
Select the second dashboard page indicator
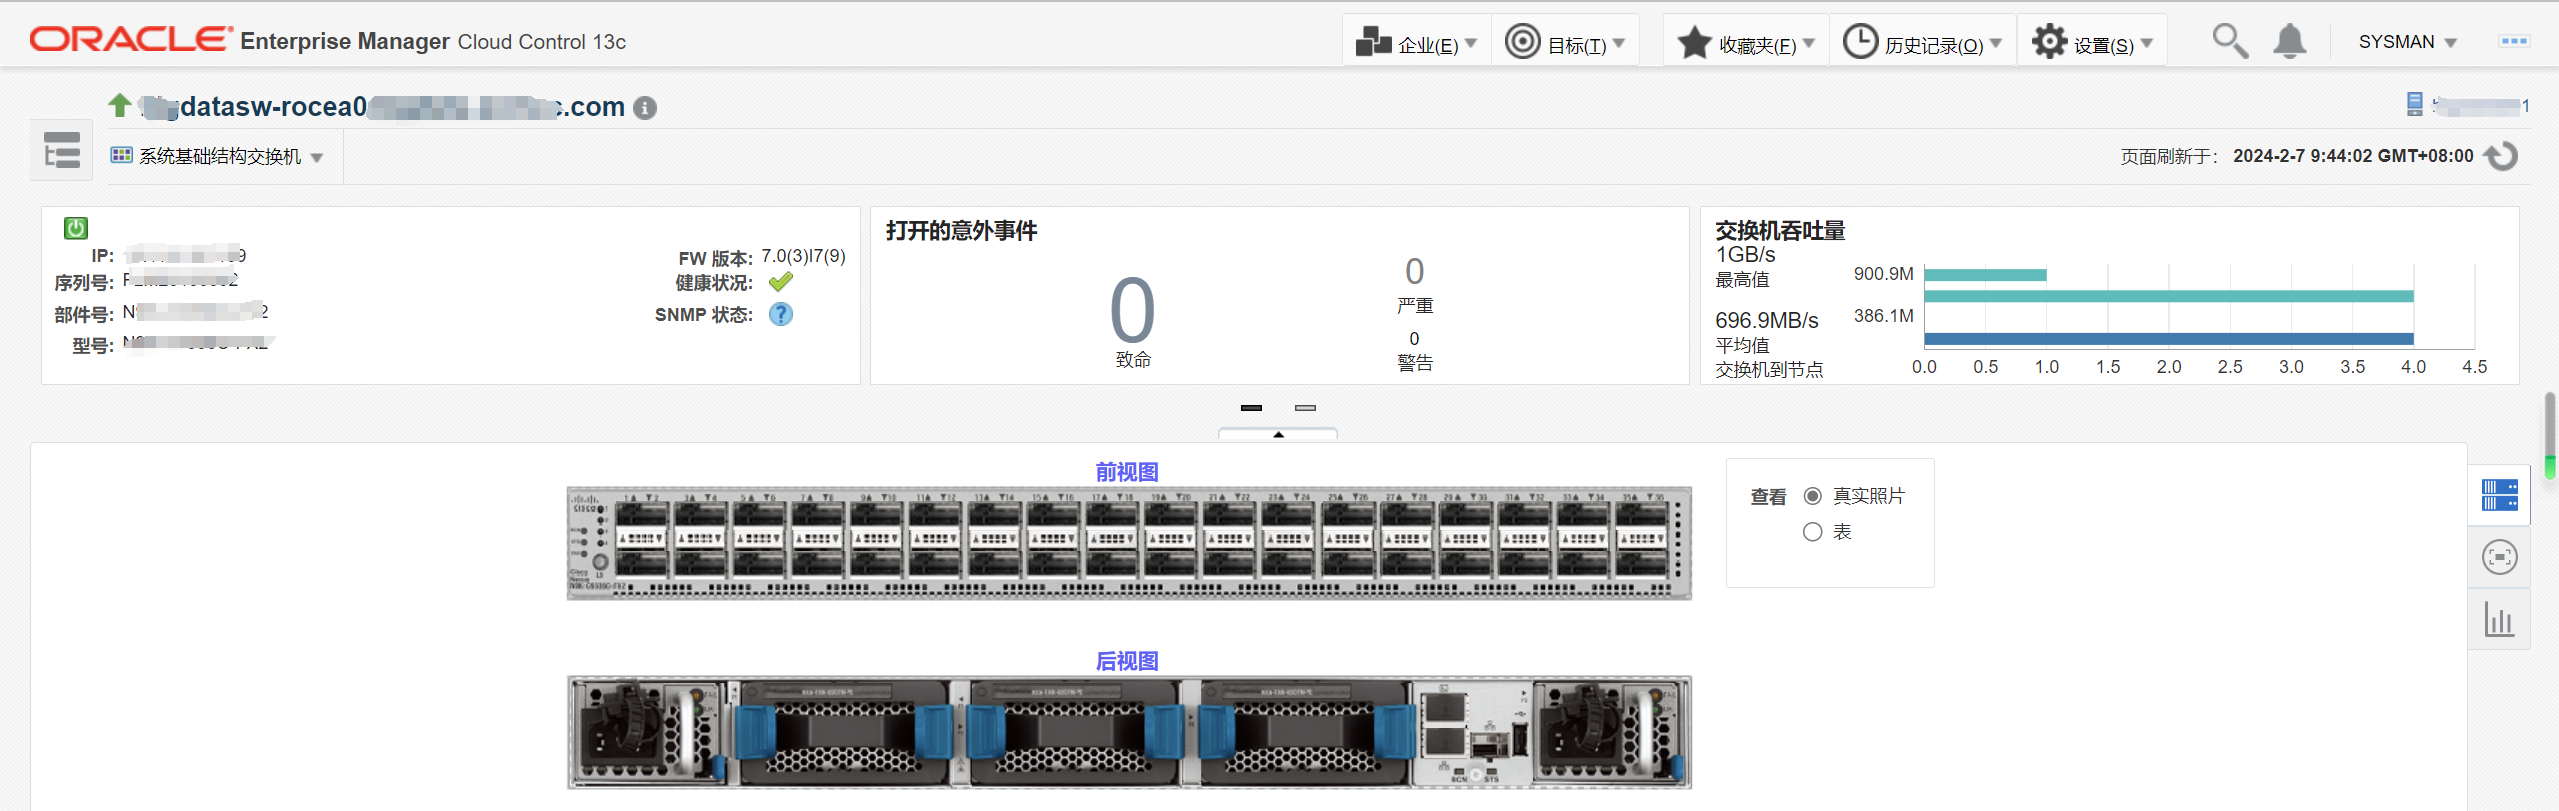[x=1305, y=408]
